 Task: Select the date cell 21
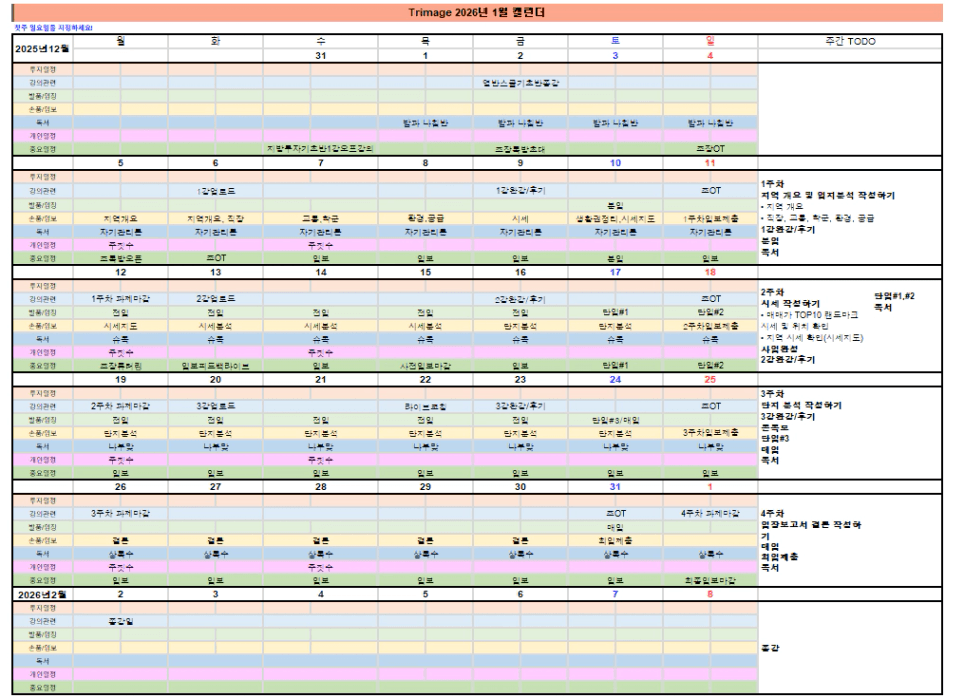321,379
